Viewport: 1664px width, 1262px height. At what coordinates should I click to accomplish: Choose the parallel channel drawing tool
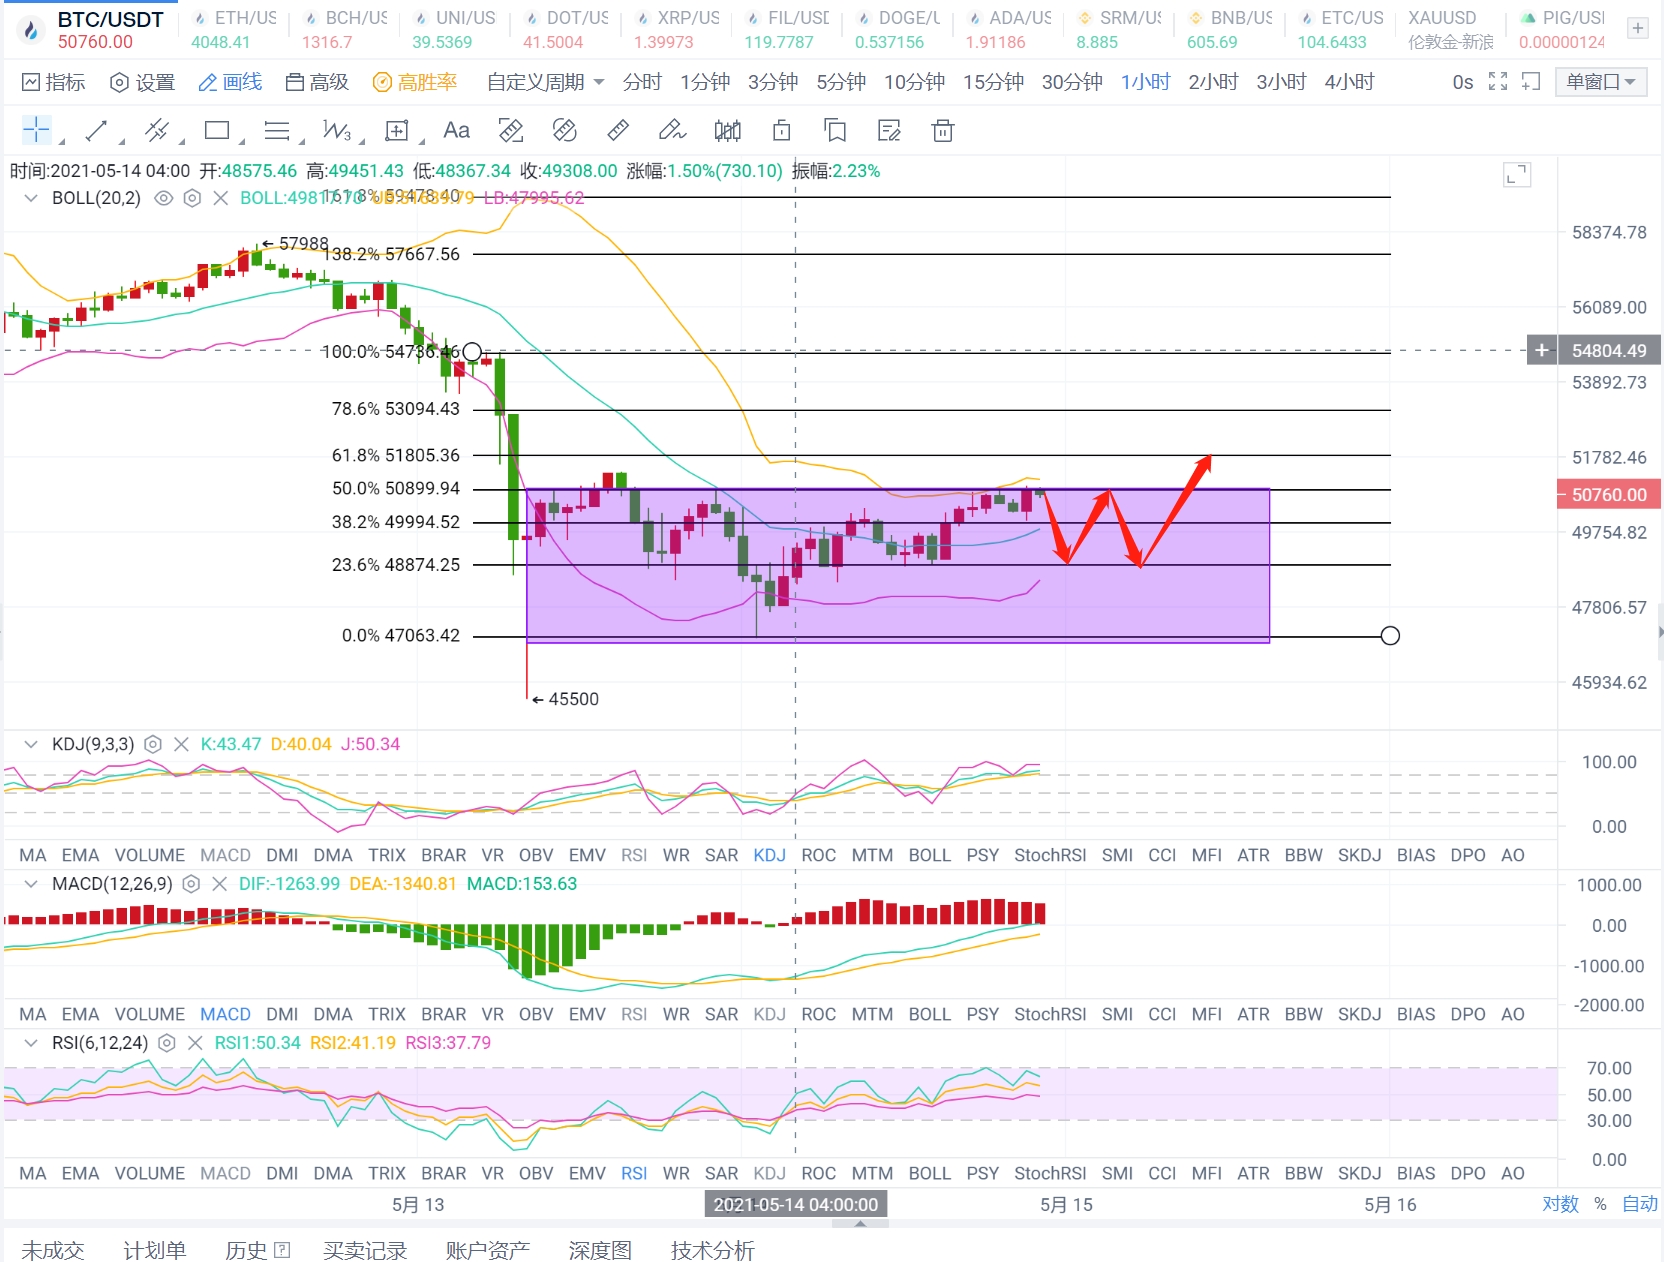157,130
